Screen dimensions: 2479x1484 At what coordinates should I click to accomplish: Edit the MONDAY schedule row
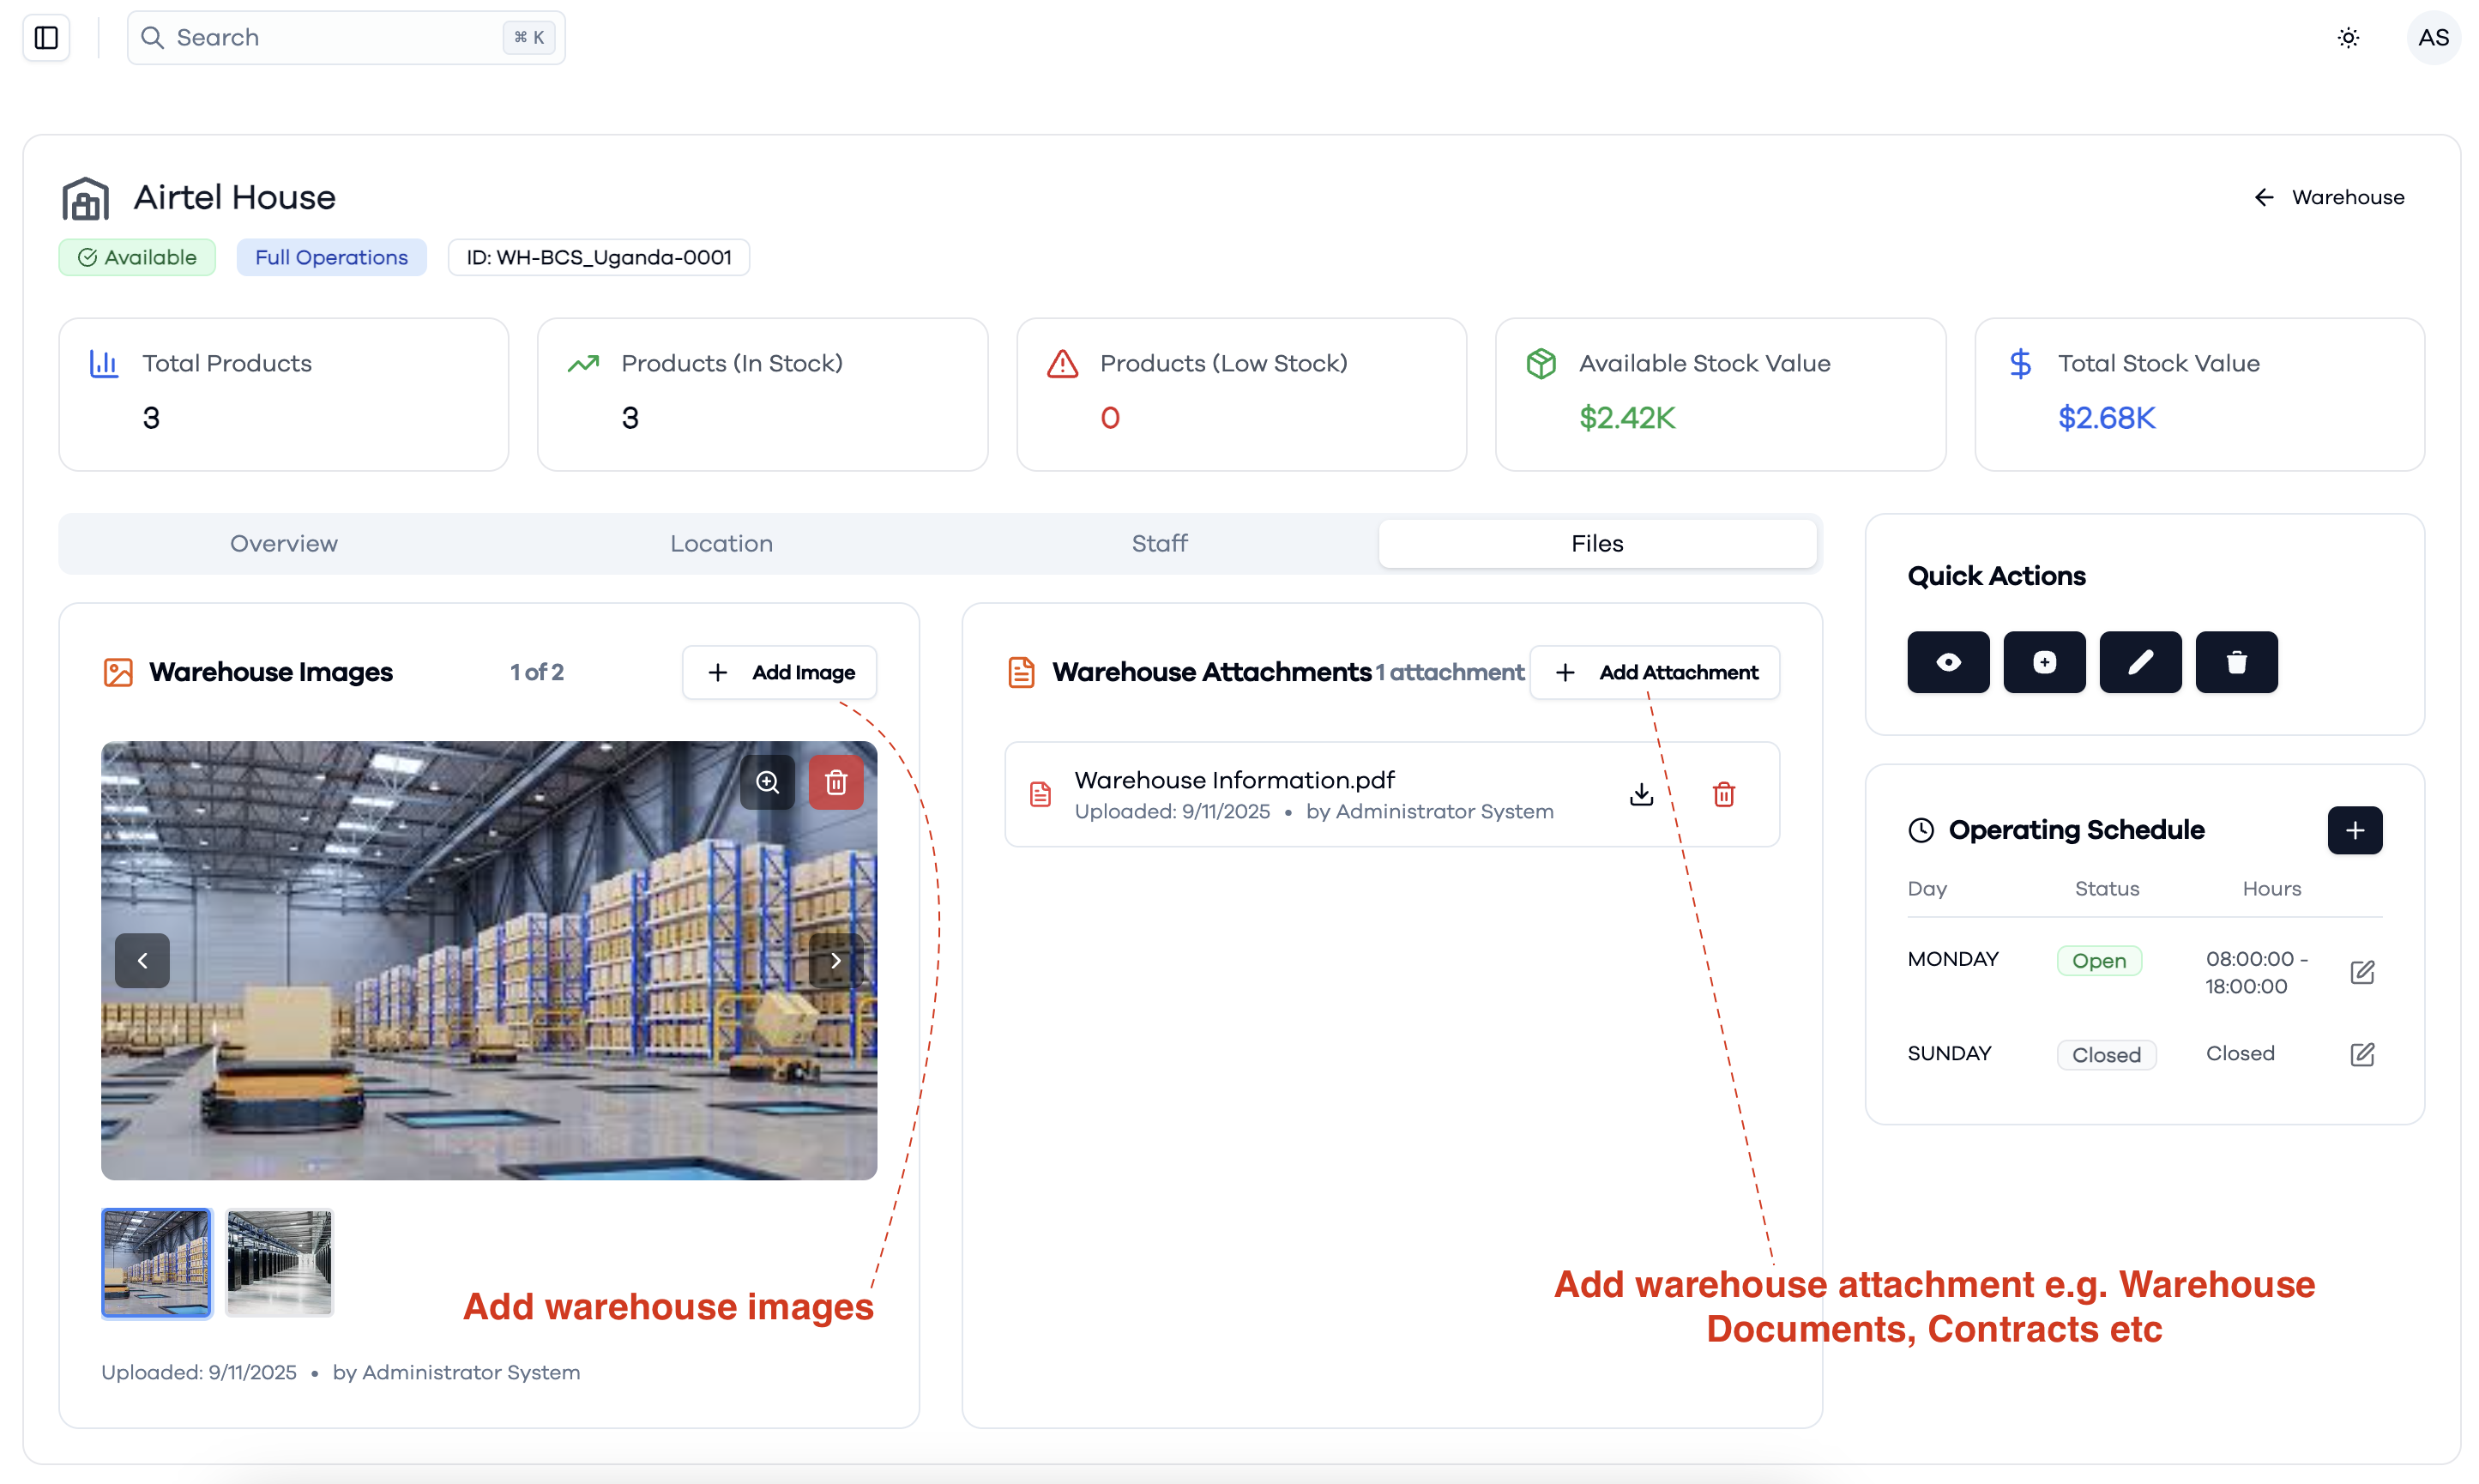click(x=2361, y=972)
